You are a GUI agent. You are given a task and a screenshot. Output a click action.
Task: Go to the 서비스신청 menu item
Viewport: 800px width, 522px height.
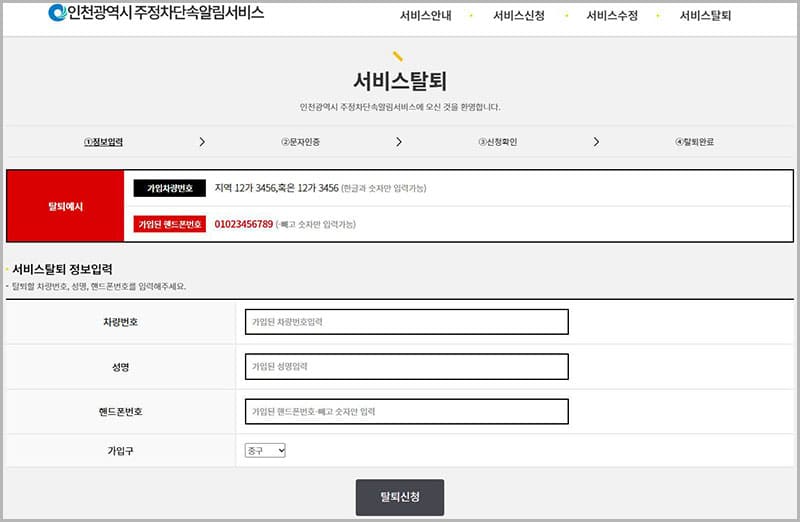[x=518, y=16]
